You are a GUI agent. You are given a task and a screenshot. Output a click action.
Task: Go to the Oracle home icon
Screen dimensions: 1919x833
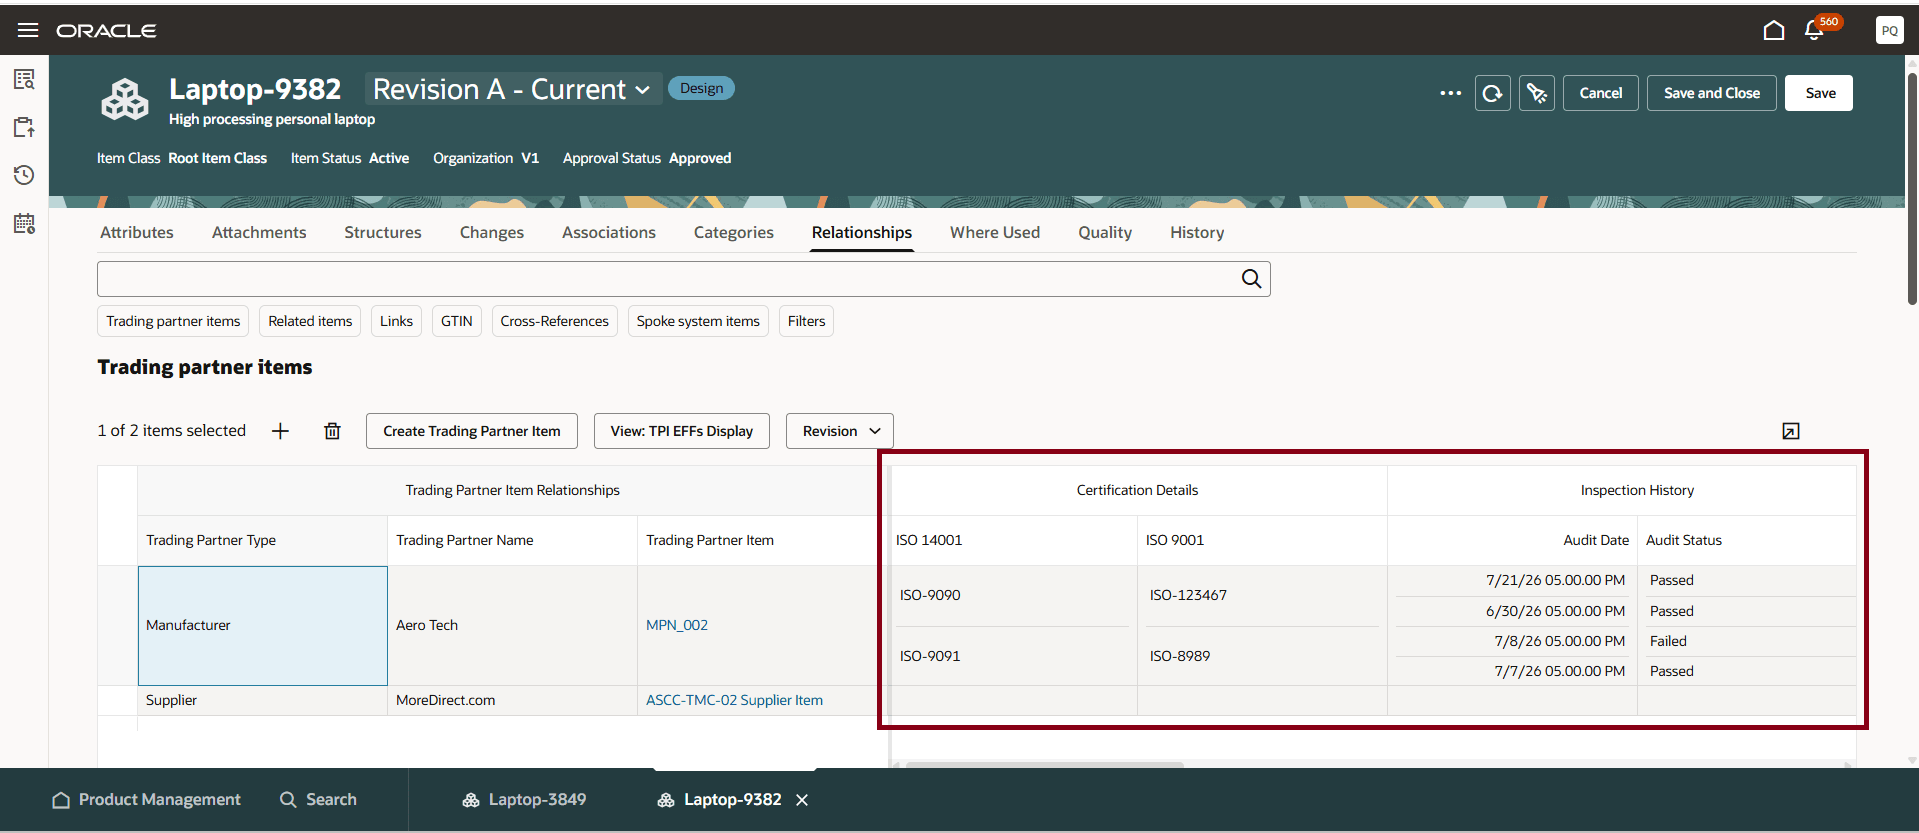(1774, 30)
